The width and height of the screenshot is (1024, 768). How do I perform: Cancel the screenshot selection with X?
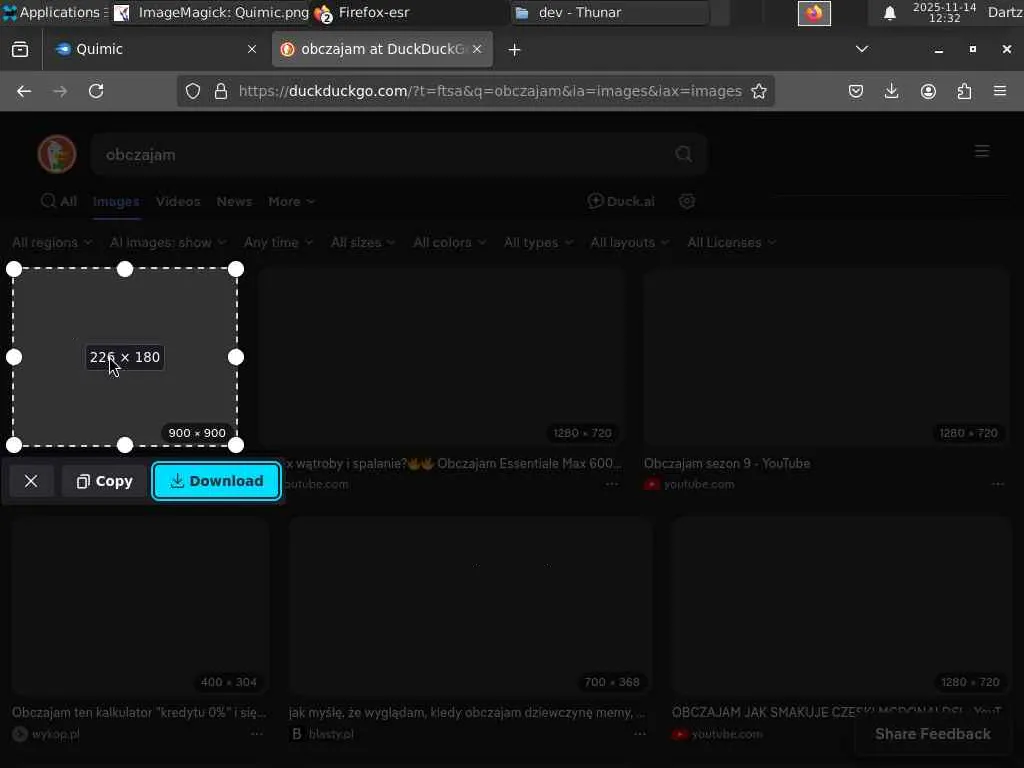[31, 481]
